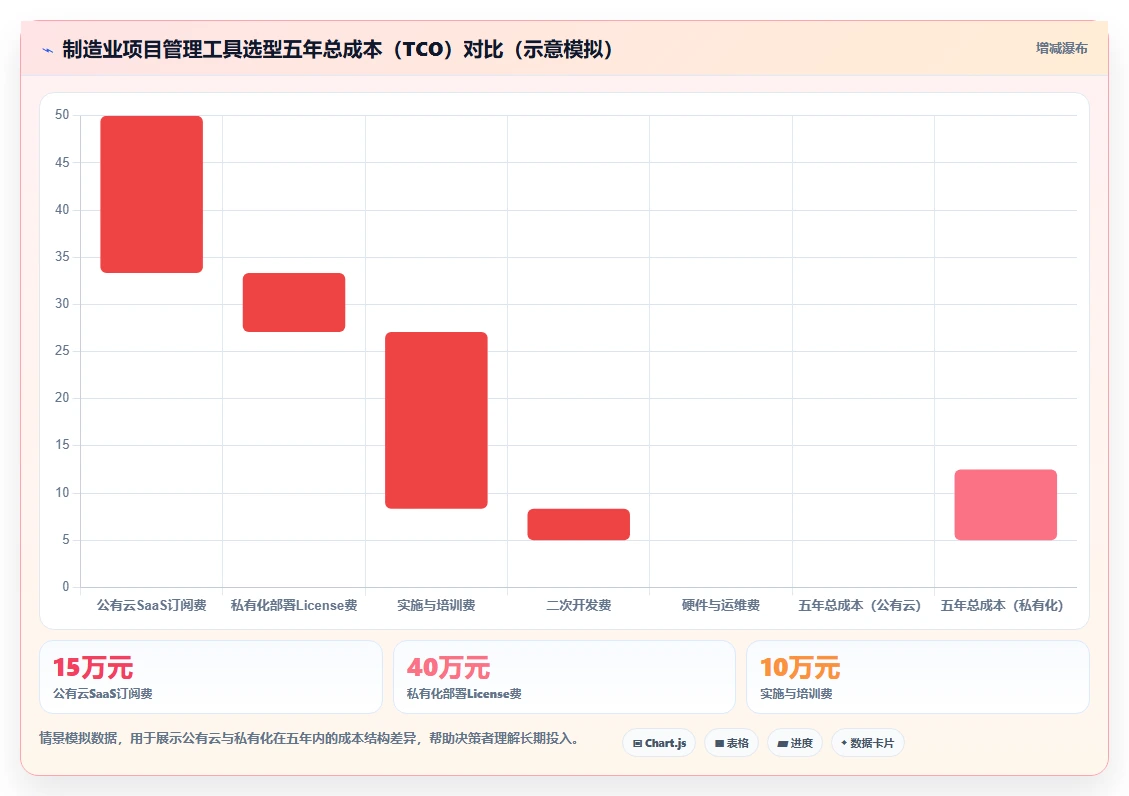Click the y-axis value 25
Image resolution: width=1129 pixels, height=796 pixels.
click(x=62, y=350)
